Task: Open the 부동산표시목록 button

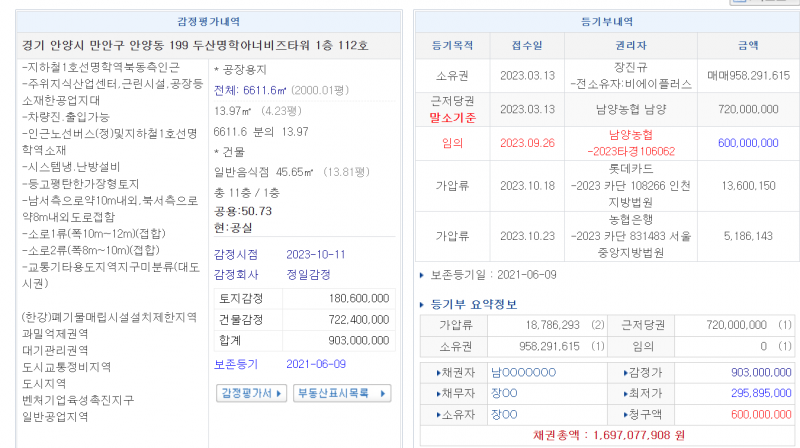Action: pos(340,392)
